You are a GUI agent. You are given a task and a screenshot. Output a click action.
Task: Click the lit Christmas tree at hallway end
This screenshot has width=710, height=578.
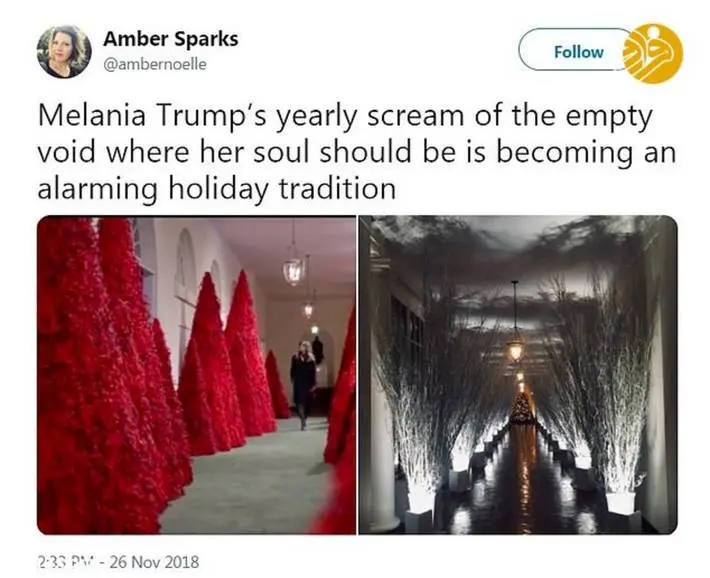[521, 409]
